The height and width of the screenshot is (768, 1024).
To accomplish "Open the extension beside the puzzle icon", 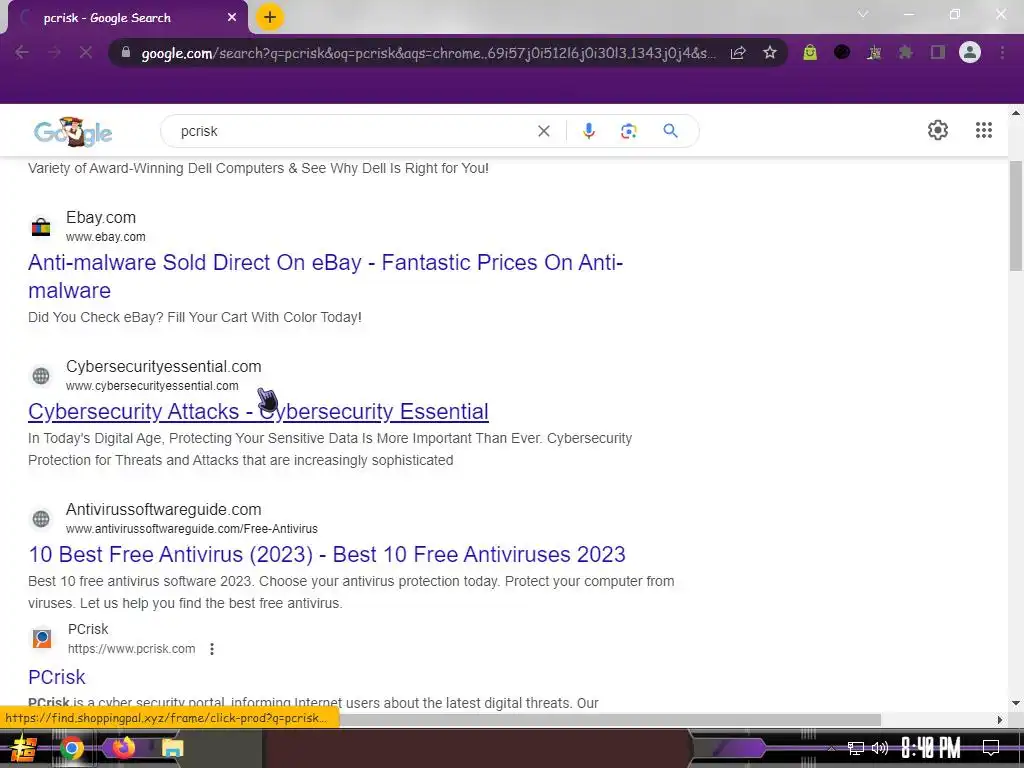I will point(874,52).
